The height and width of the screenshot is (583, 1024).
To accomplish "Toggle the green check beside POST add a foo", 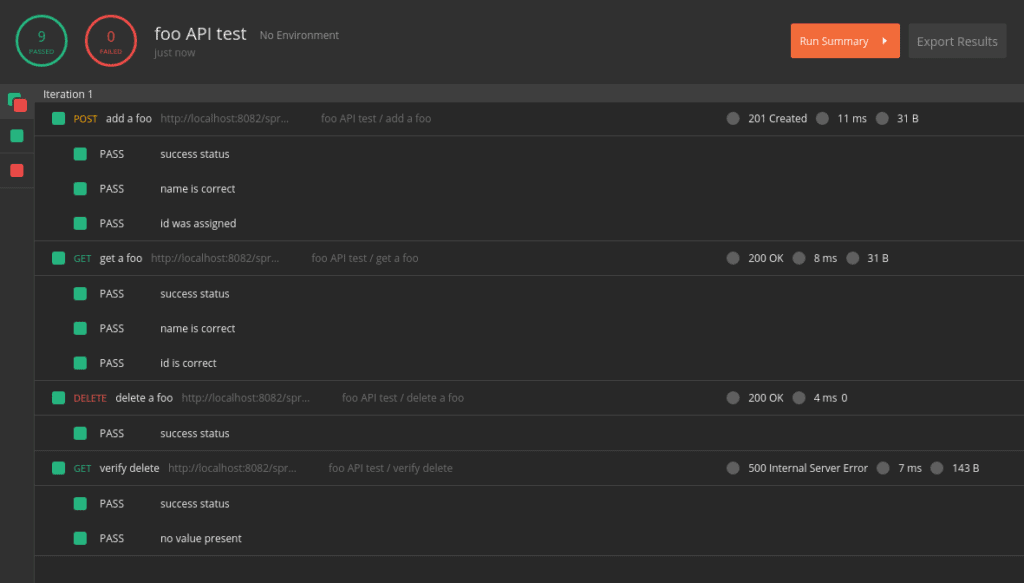I will pos(58,118).
